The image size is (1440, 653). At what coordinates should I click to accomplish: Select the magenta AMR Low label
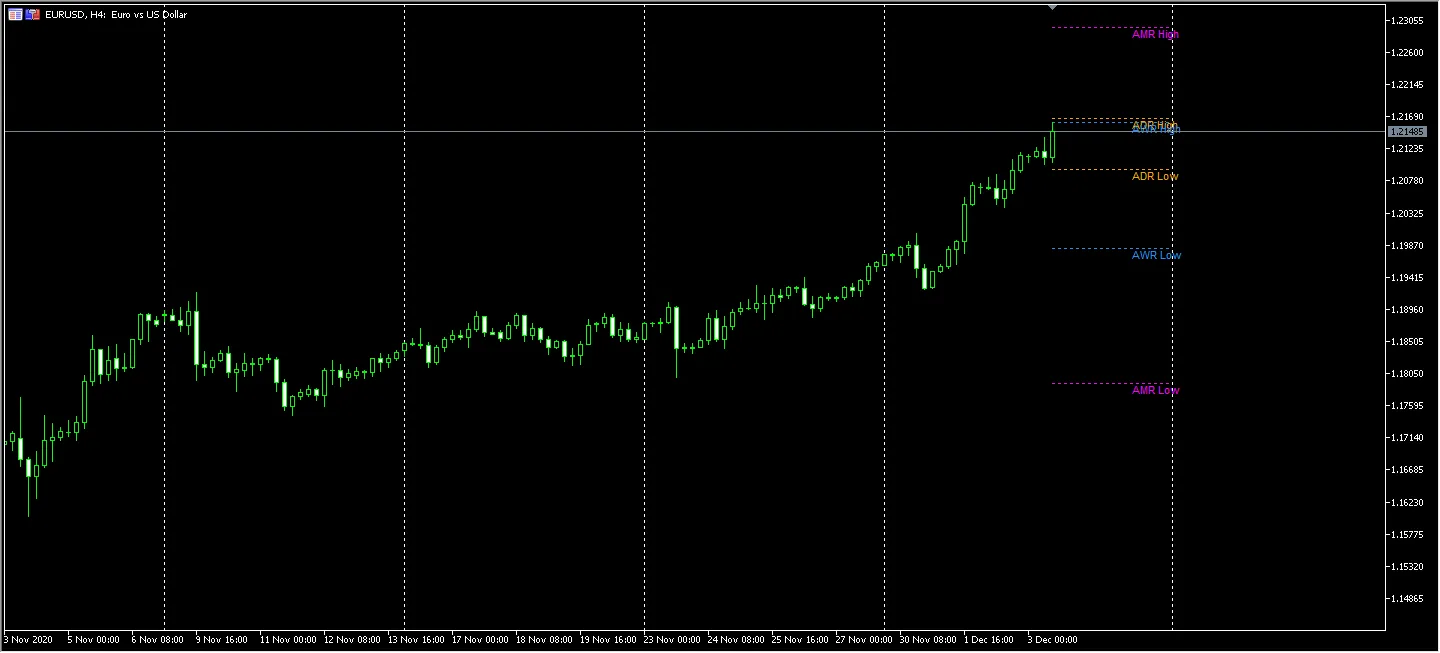click(1155, 391)
